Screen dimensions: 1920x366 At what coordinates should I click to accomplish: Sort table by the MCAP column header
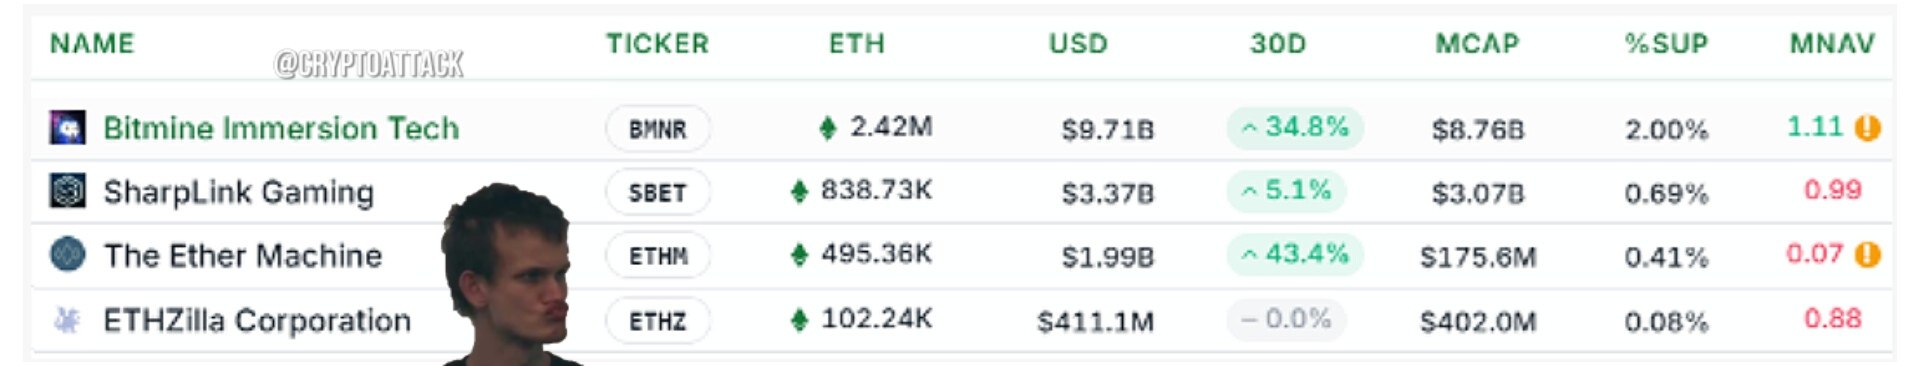[x=1477, y=44]
